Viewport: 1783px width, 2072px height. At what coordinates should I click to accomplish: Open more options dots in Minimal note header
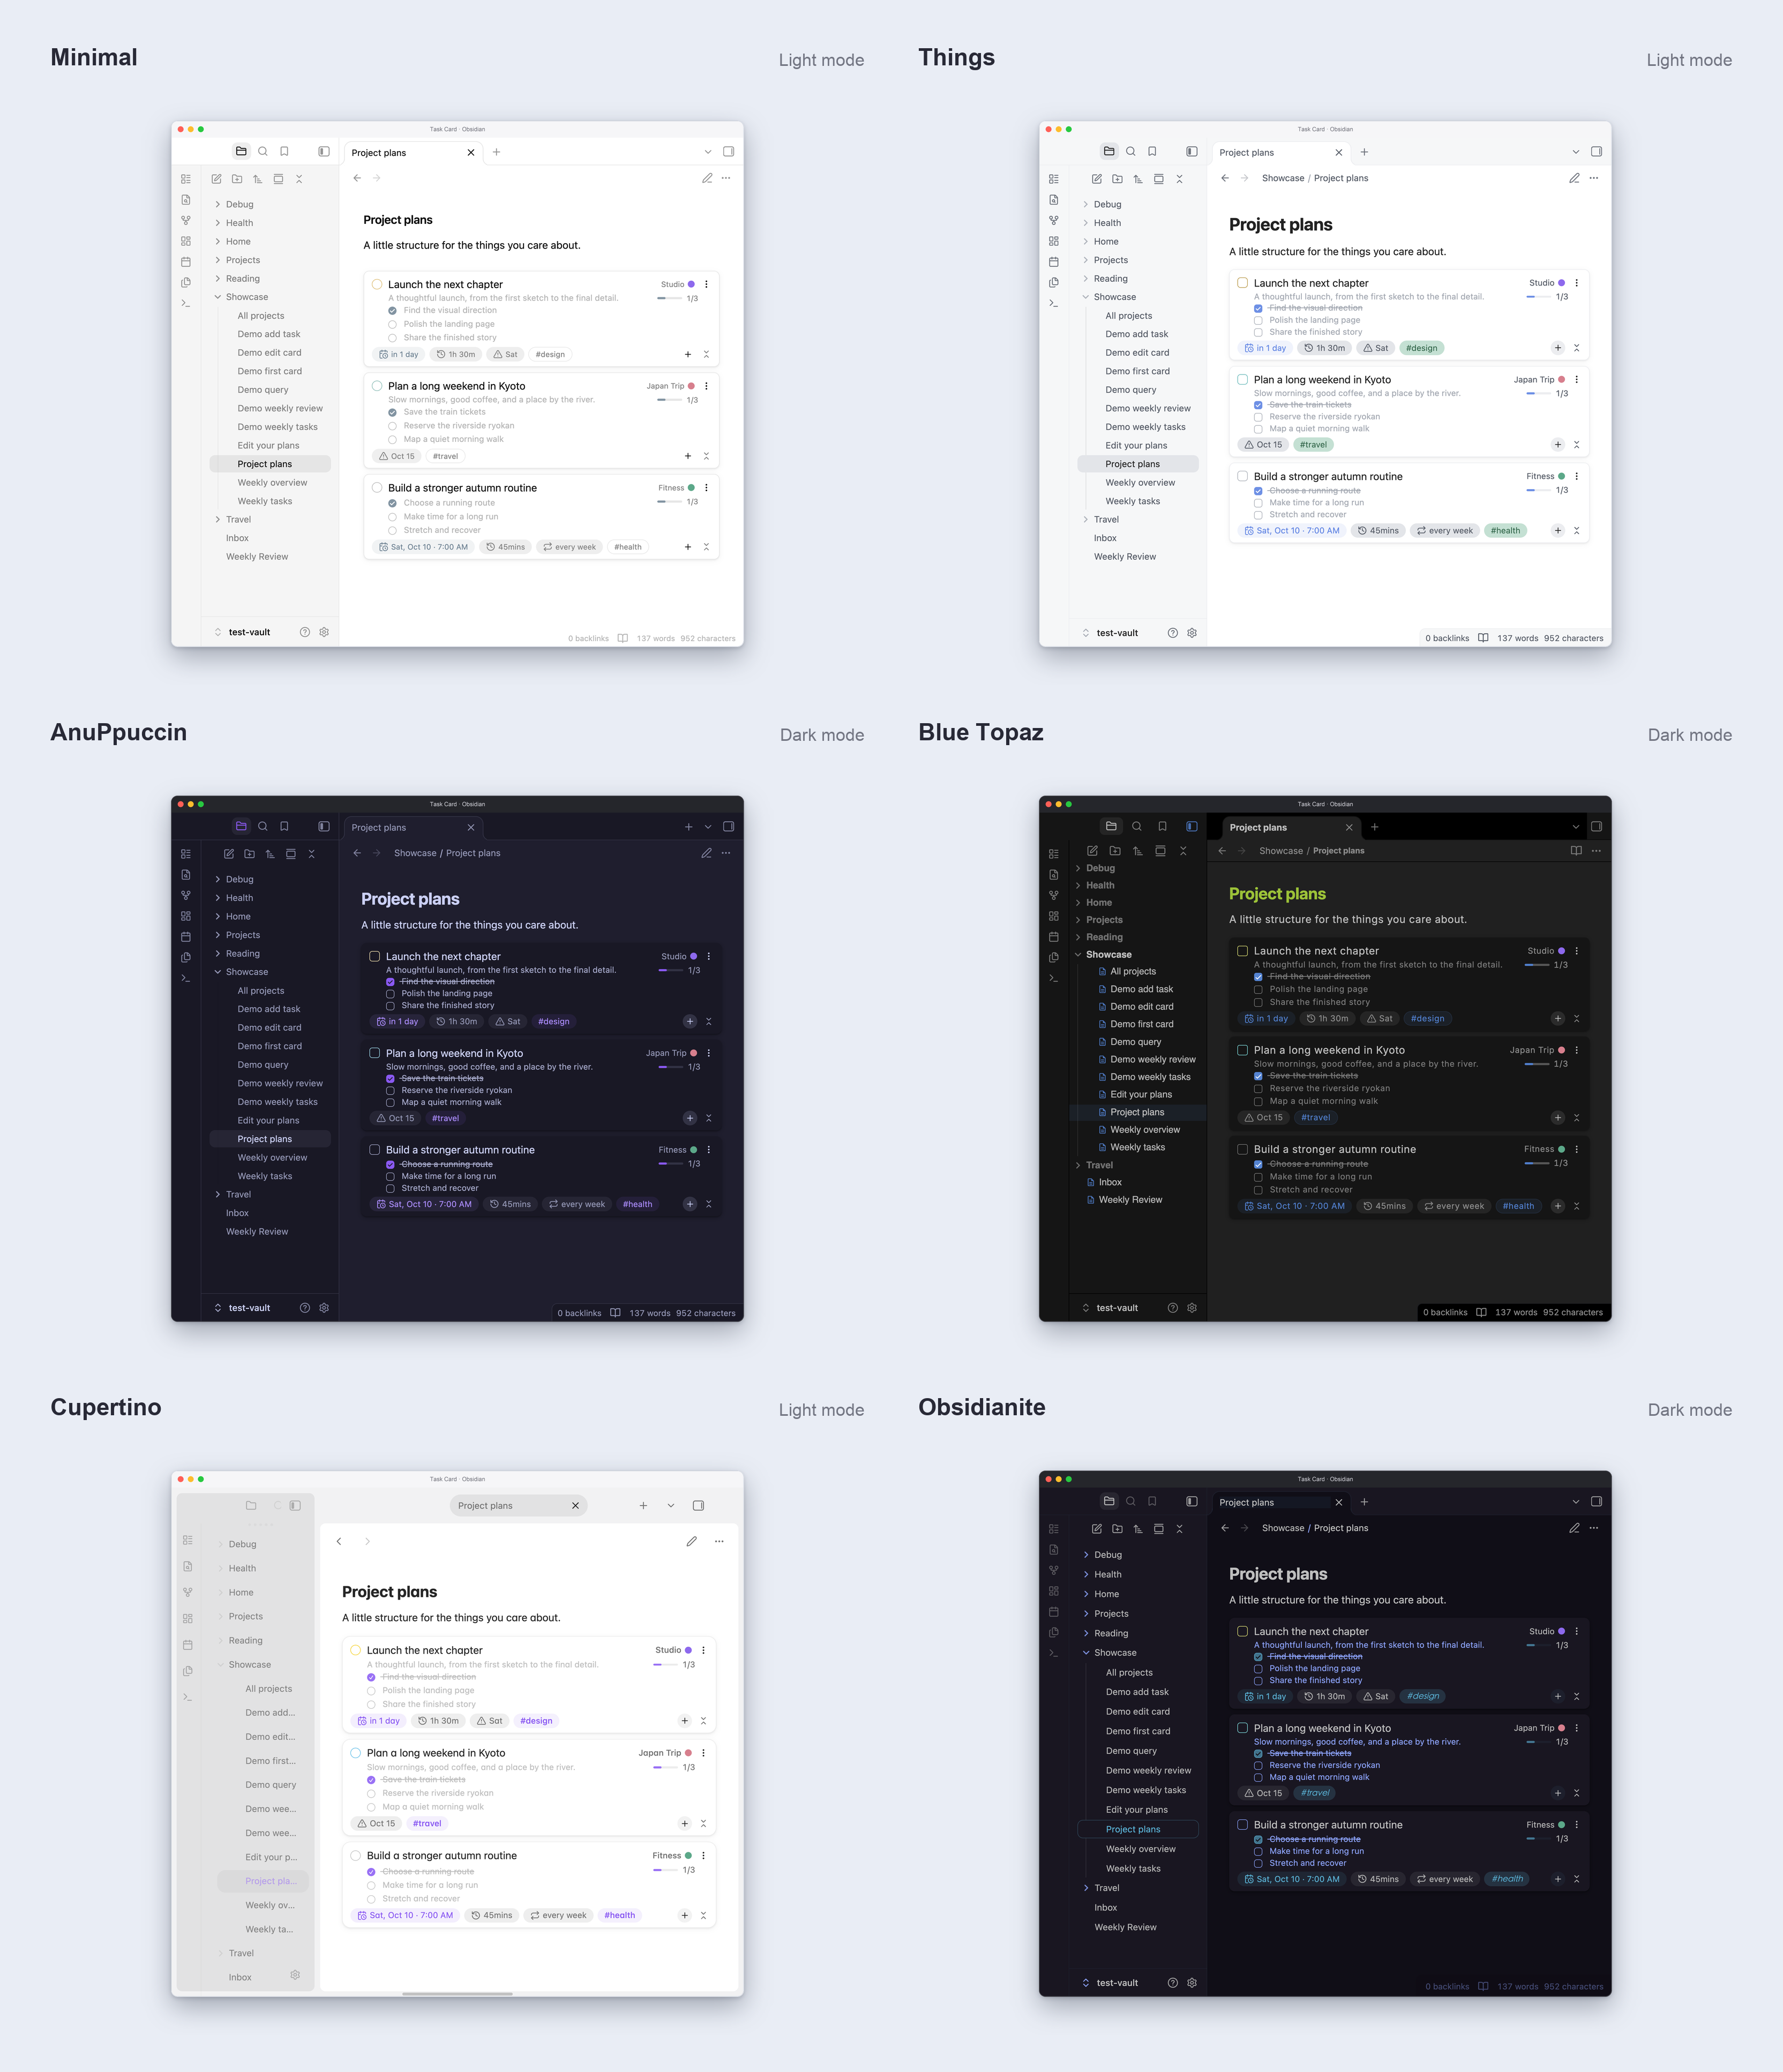point(726,178)
